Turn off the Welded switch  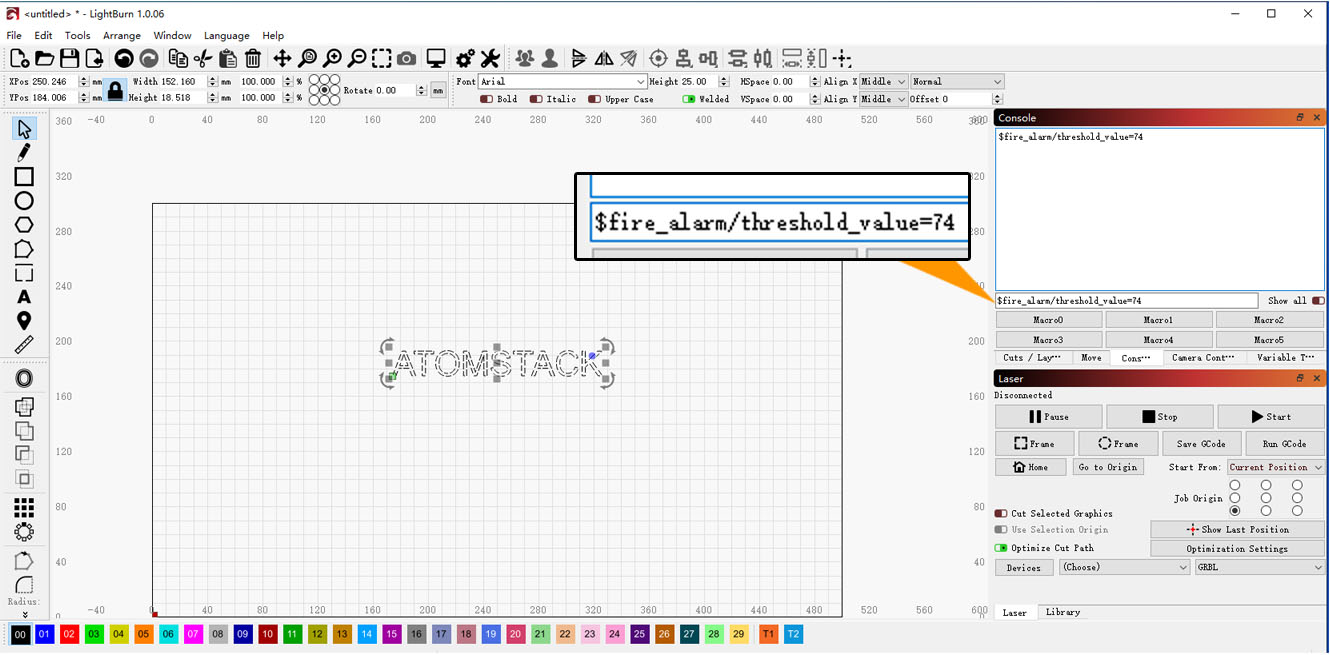click(689, 99)
